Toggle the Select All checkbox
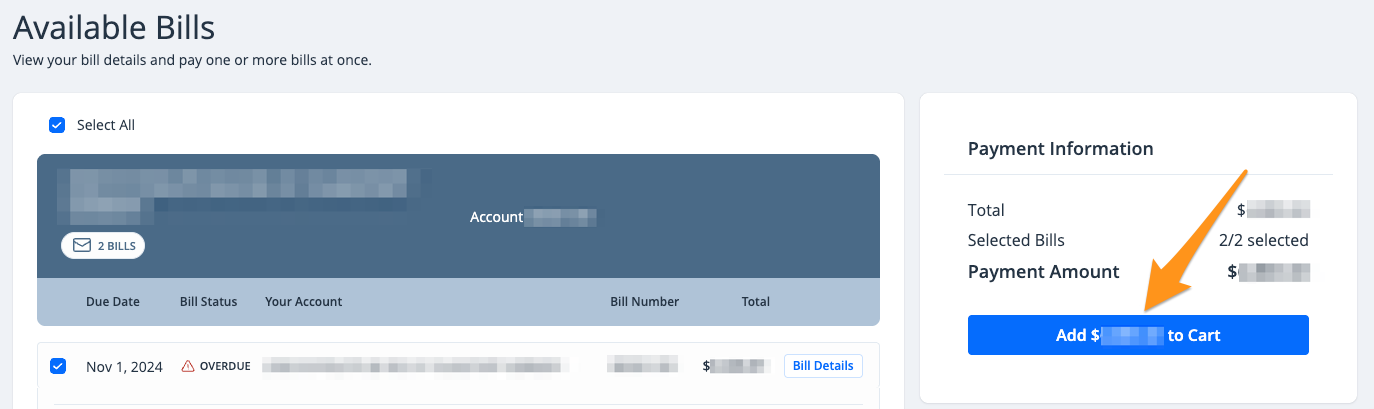Screen dimensions: 1374x409 coord(57,125)
